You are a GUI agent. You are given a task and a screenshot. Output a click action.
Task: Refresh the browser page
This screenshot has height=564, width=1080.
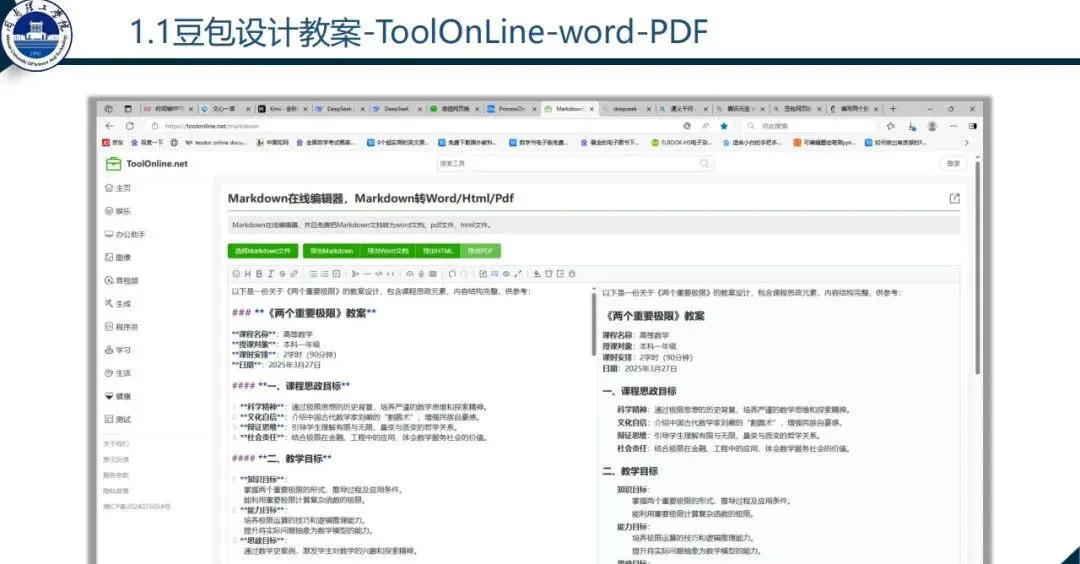129,126
